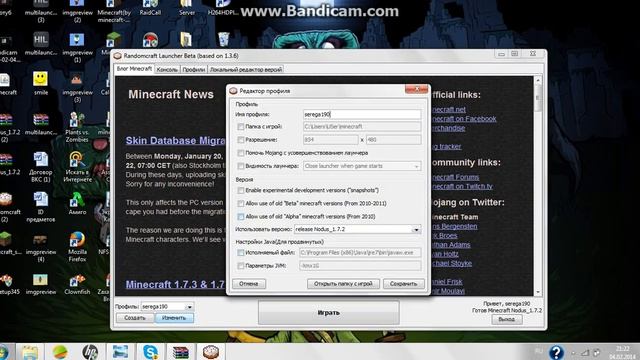
Task: Enable the Папка с игрой checkbox
Action: coord(241,127)
